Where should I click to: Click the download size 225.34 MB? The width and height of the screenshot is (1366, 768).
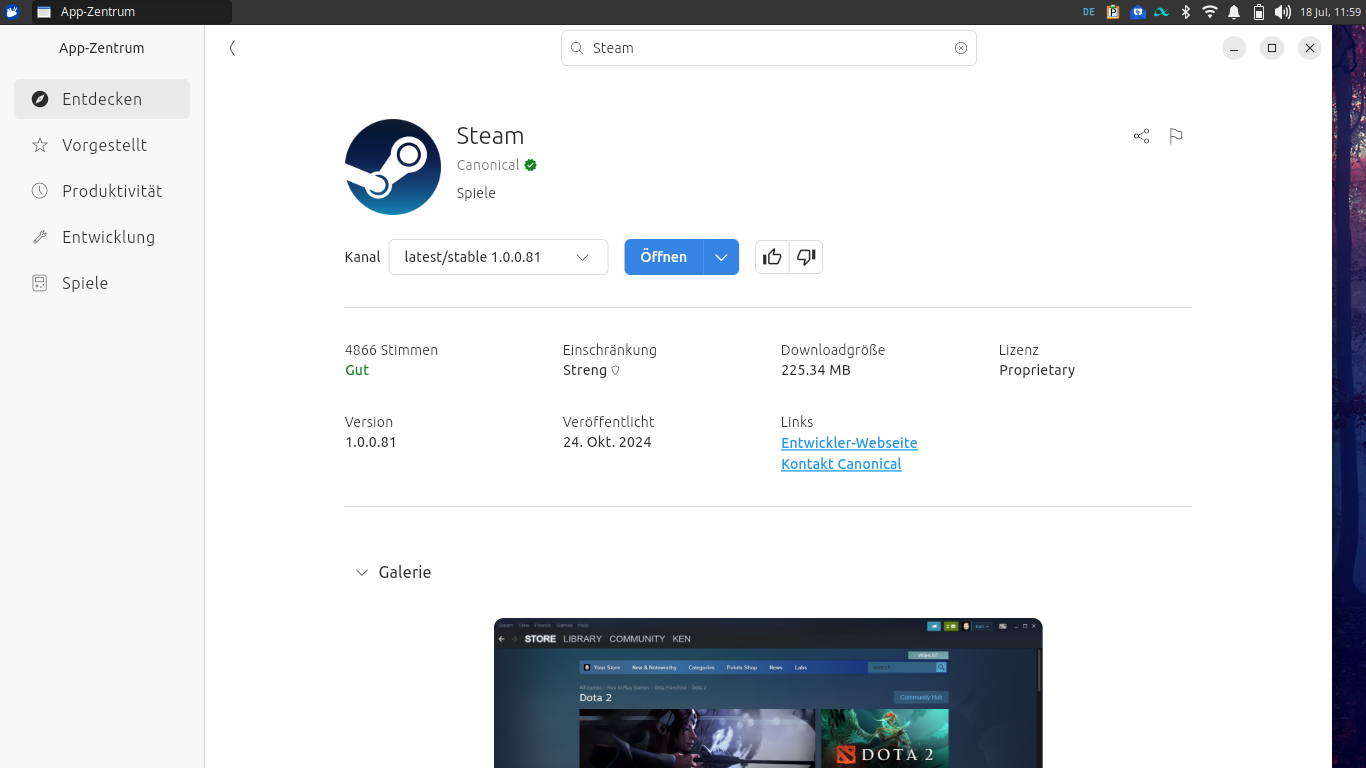click(816, 370)
